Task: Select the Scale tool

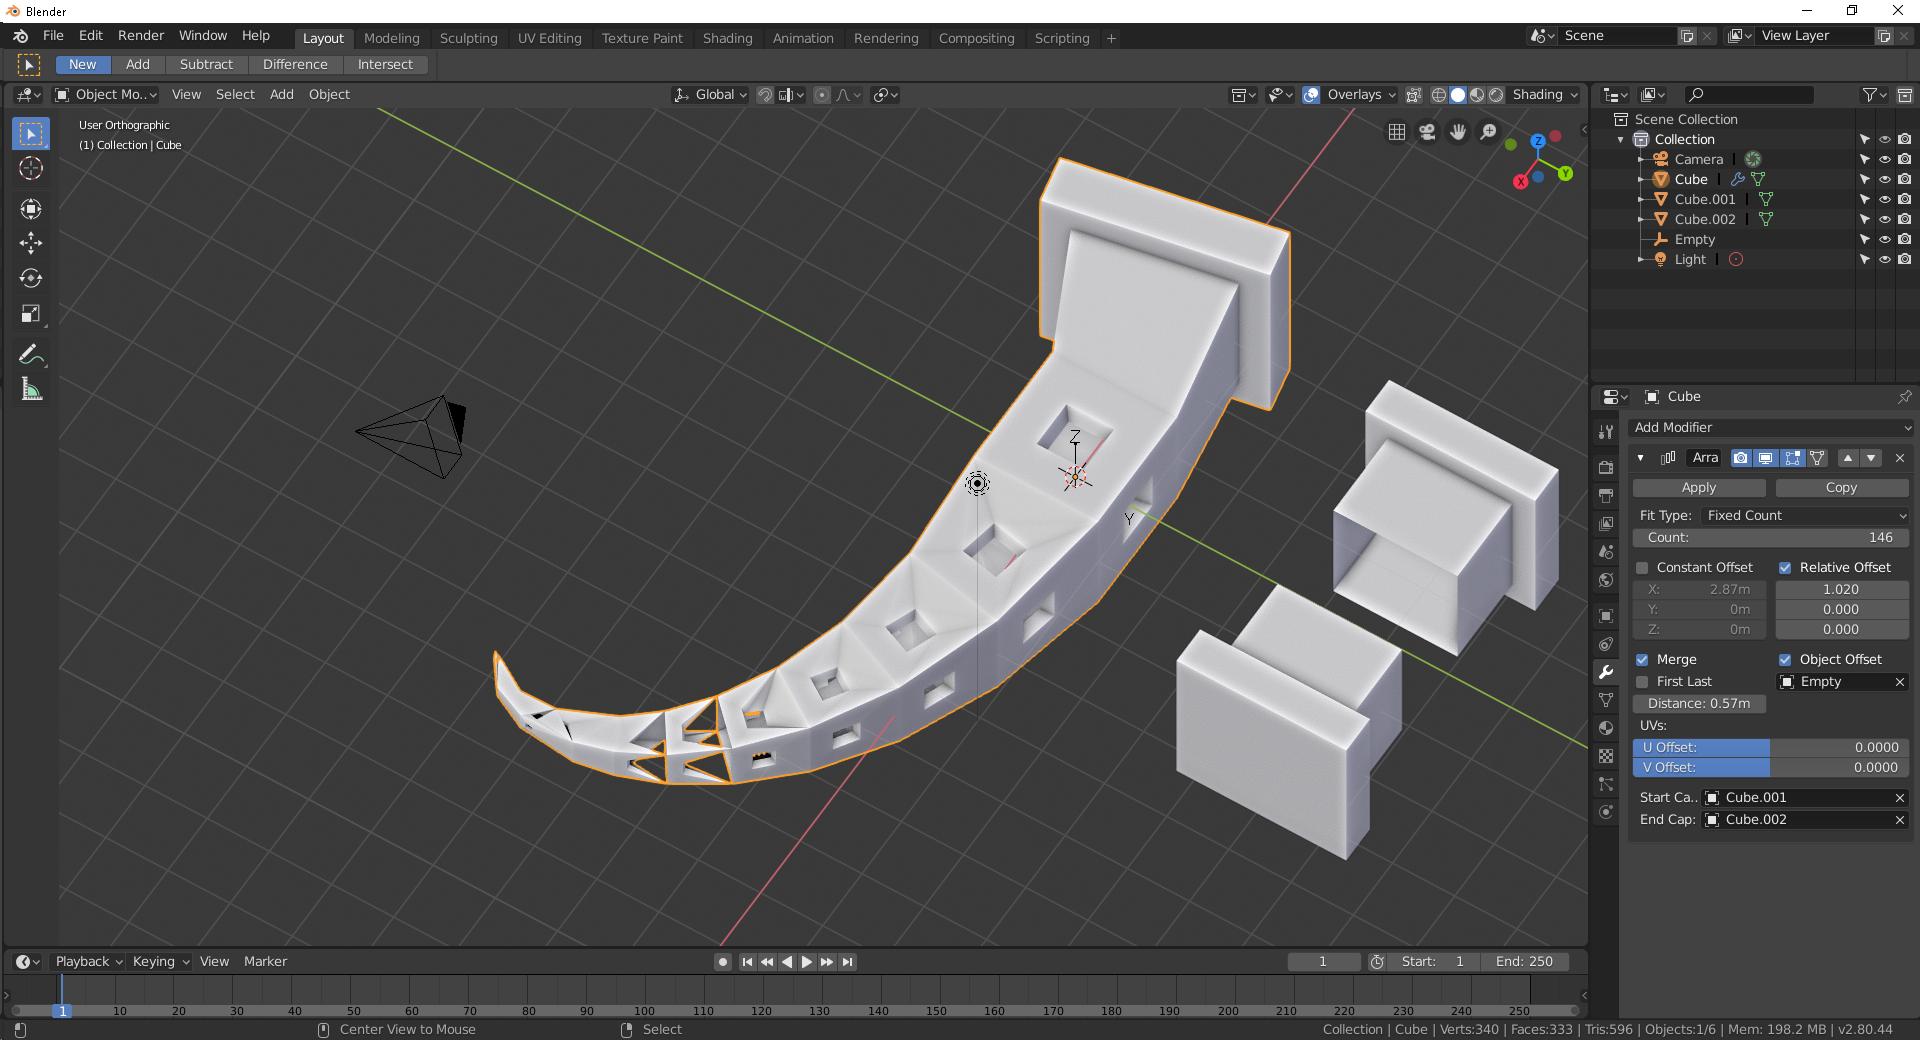Action: tap(31, 314)
